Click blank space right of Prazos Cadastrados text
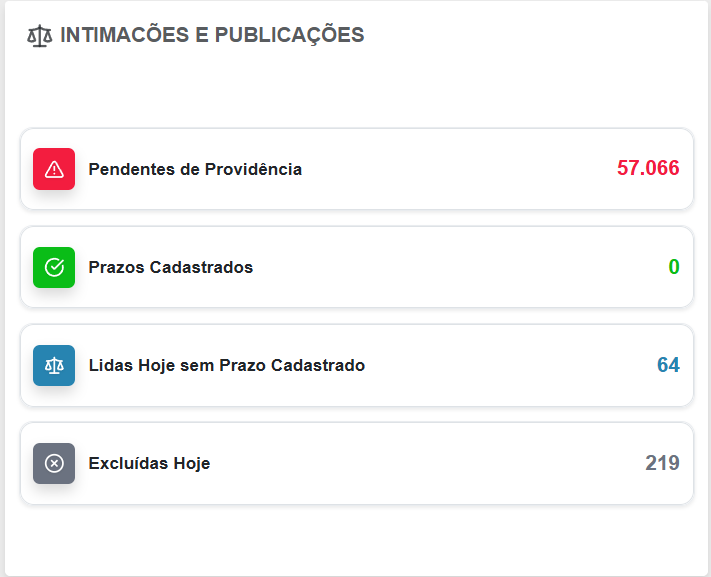 tap(460, 267)
